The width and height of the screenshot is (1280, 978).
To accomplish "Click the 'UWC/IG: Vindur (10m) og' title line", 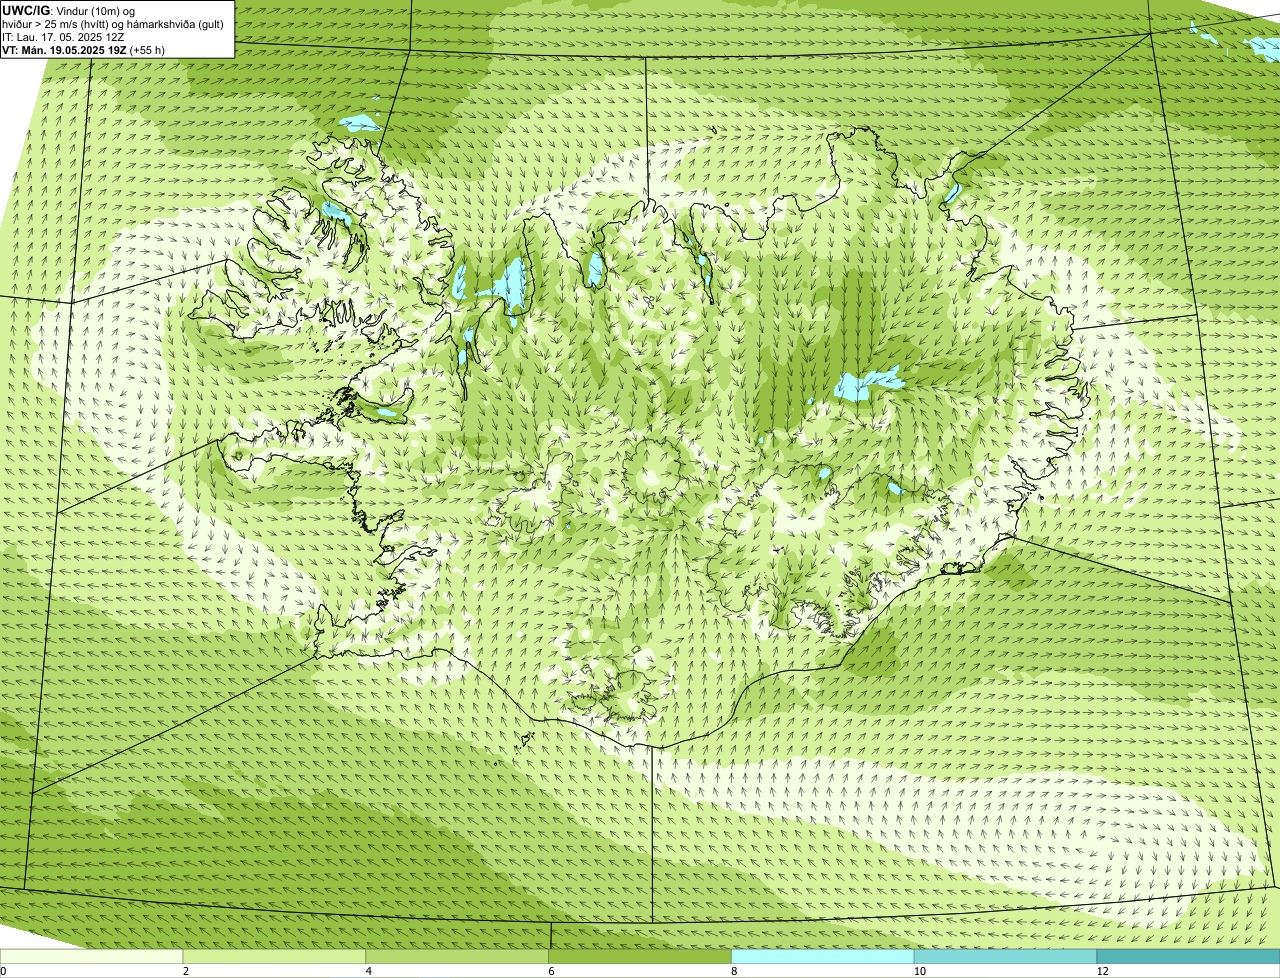I will (x=68, y=11).
